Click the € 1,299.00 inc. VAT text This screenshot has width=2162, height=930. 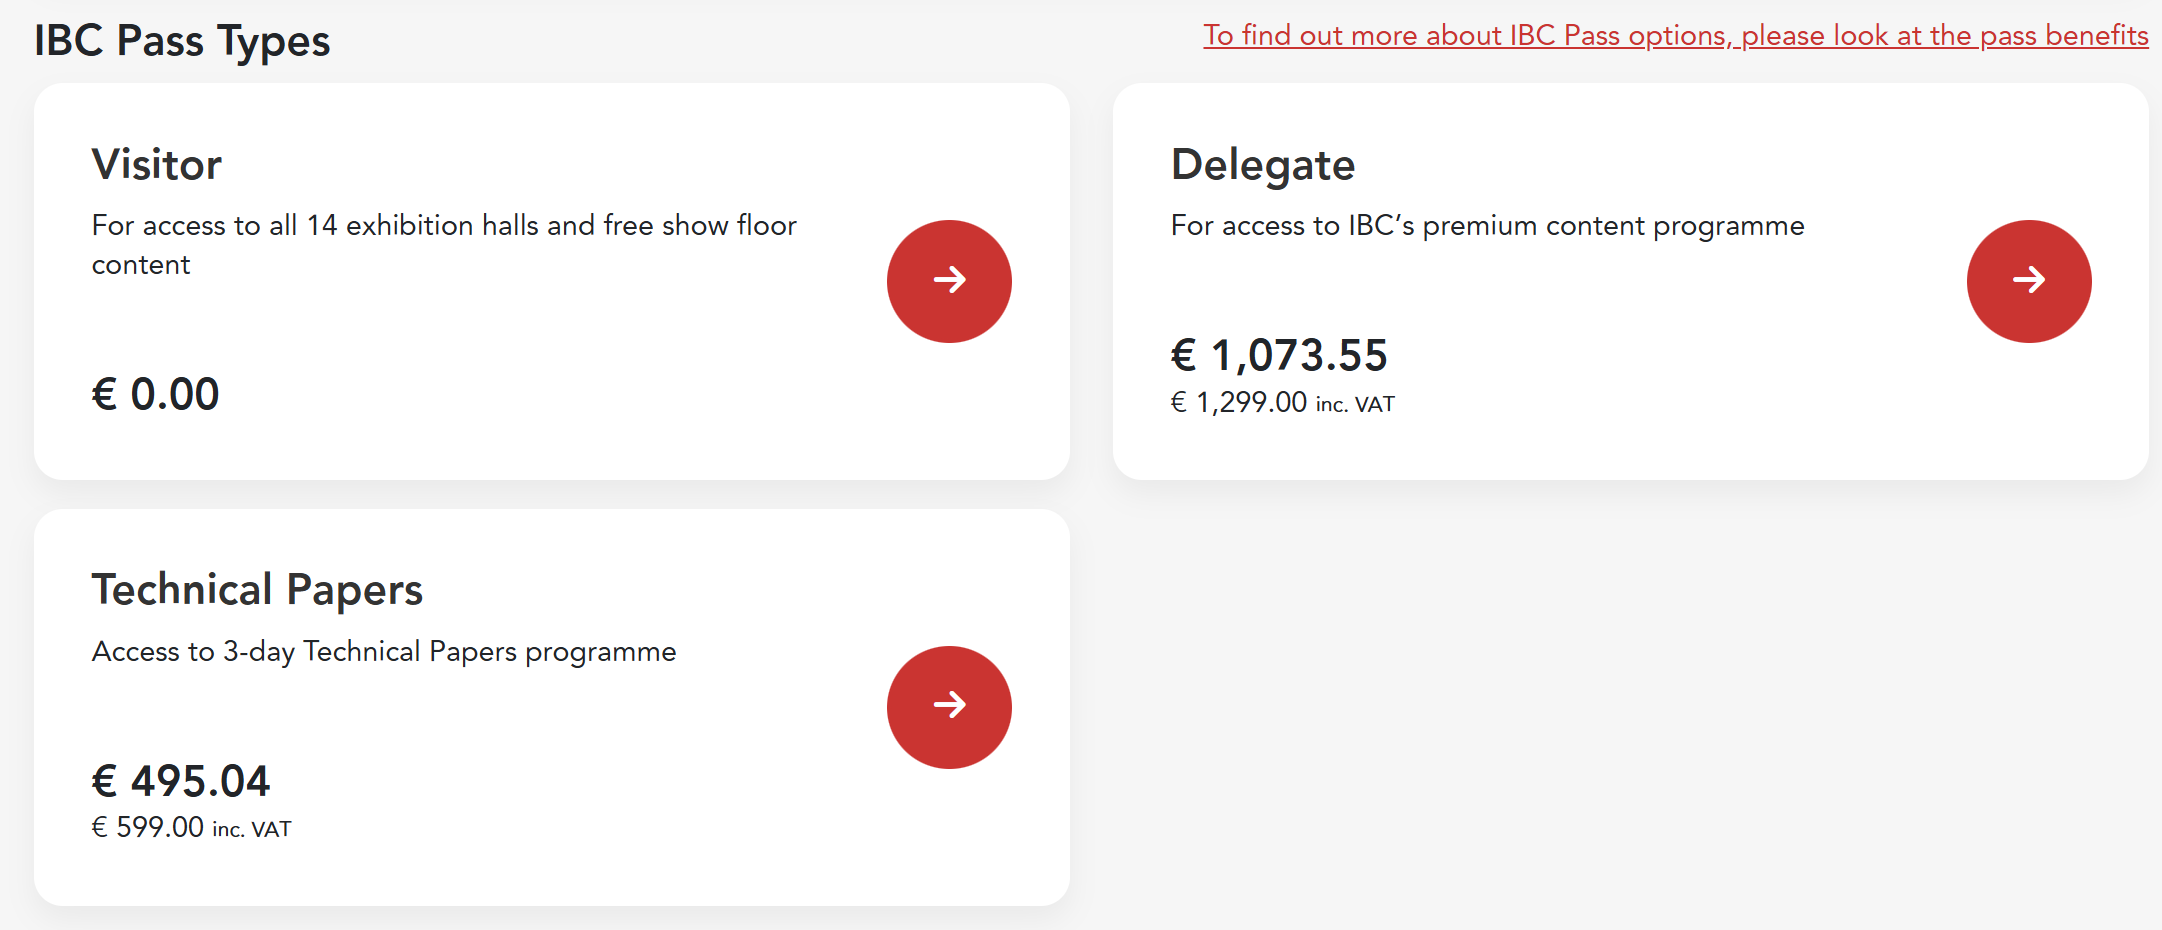(x=1281, y=402)
